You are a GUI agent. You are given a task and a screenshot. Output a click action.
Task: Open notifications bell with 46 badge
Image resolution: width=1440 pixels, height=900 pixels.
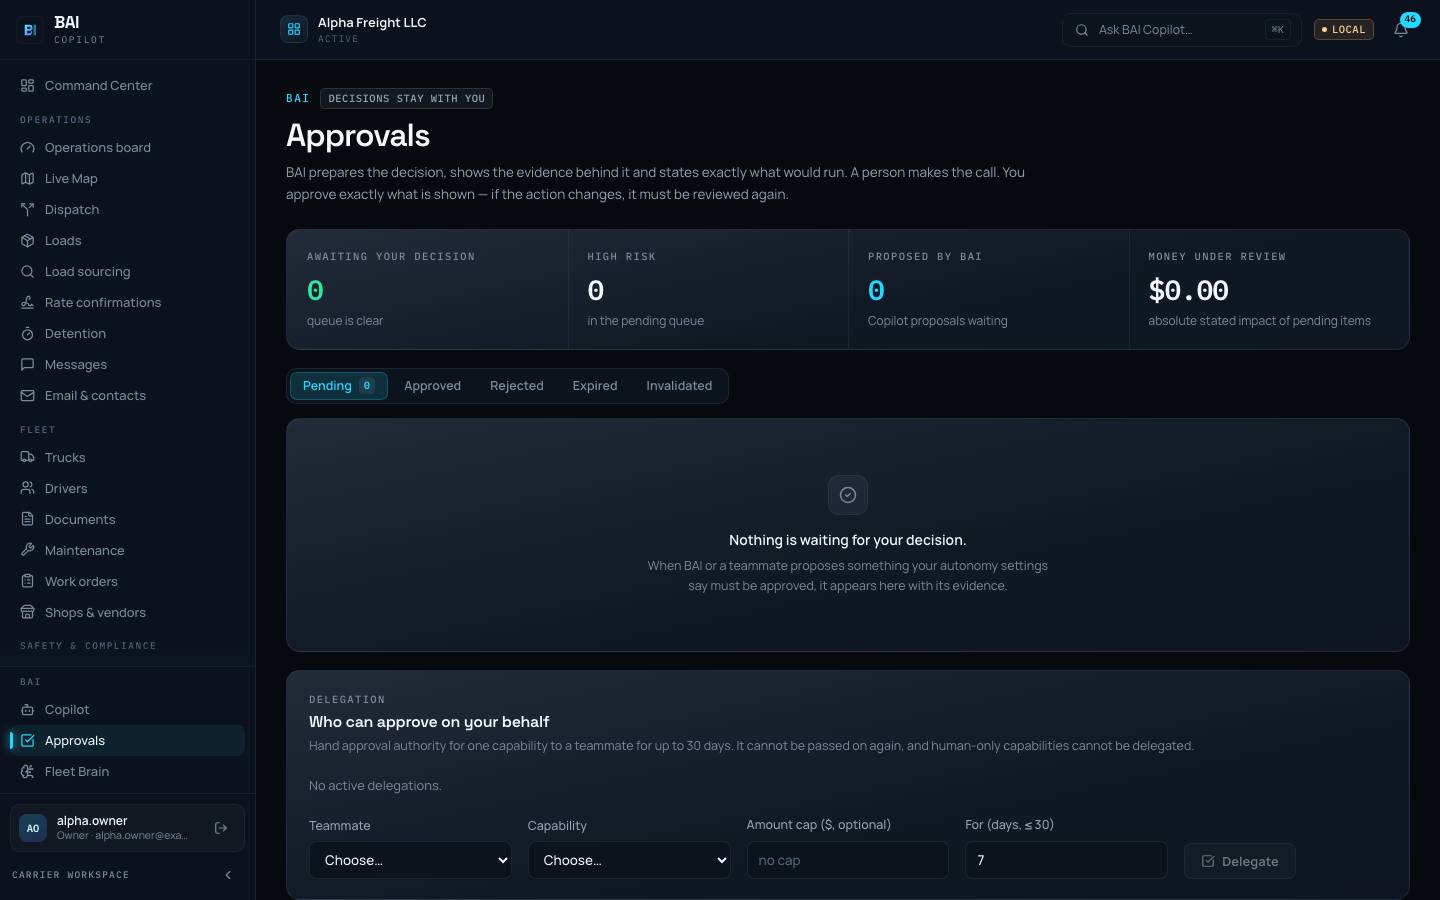(1401, 29)
